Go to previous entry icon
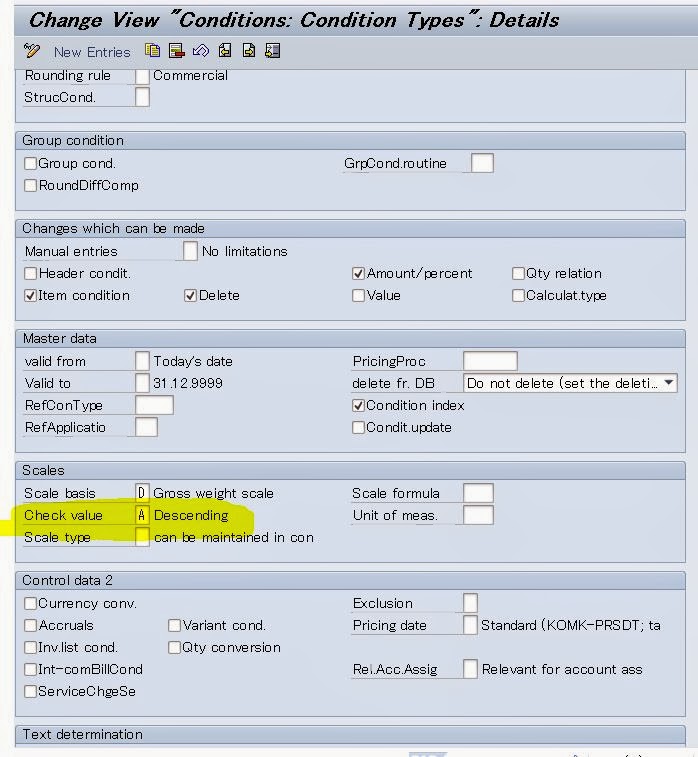Viewport: 698px width, 757px height. point(225,50)
